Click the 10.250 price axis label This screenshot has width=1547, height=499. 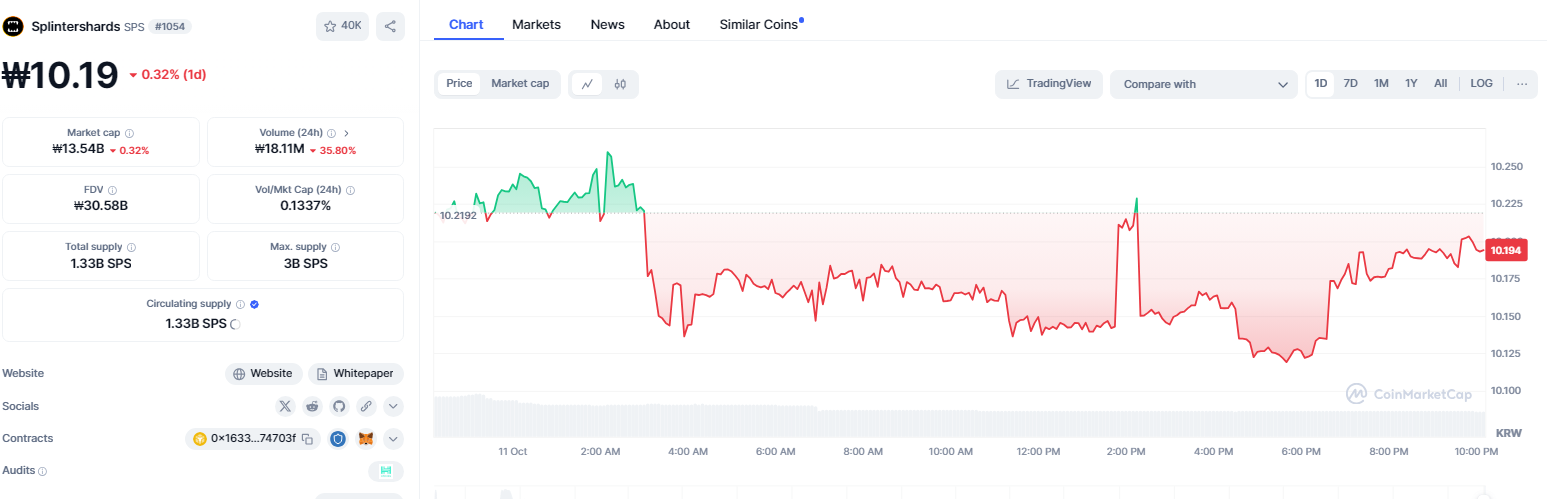click(x=1505, y=166)
